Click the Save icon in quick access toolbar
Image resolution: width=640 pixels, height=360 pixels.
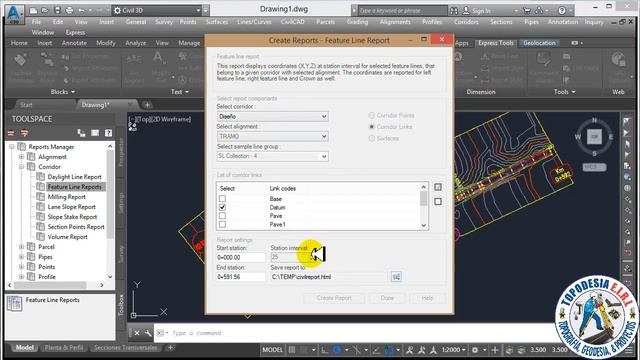point(57,10)
